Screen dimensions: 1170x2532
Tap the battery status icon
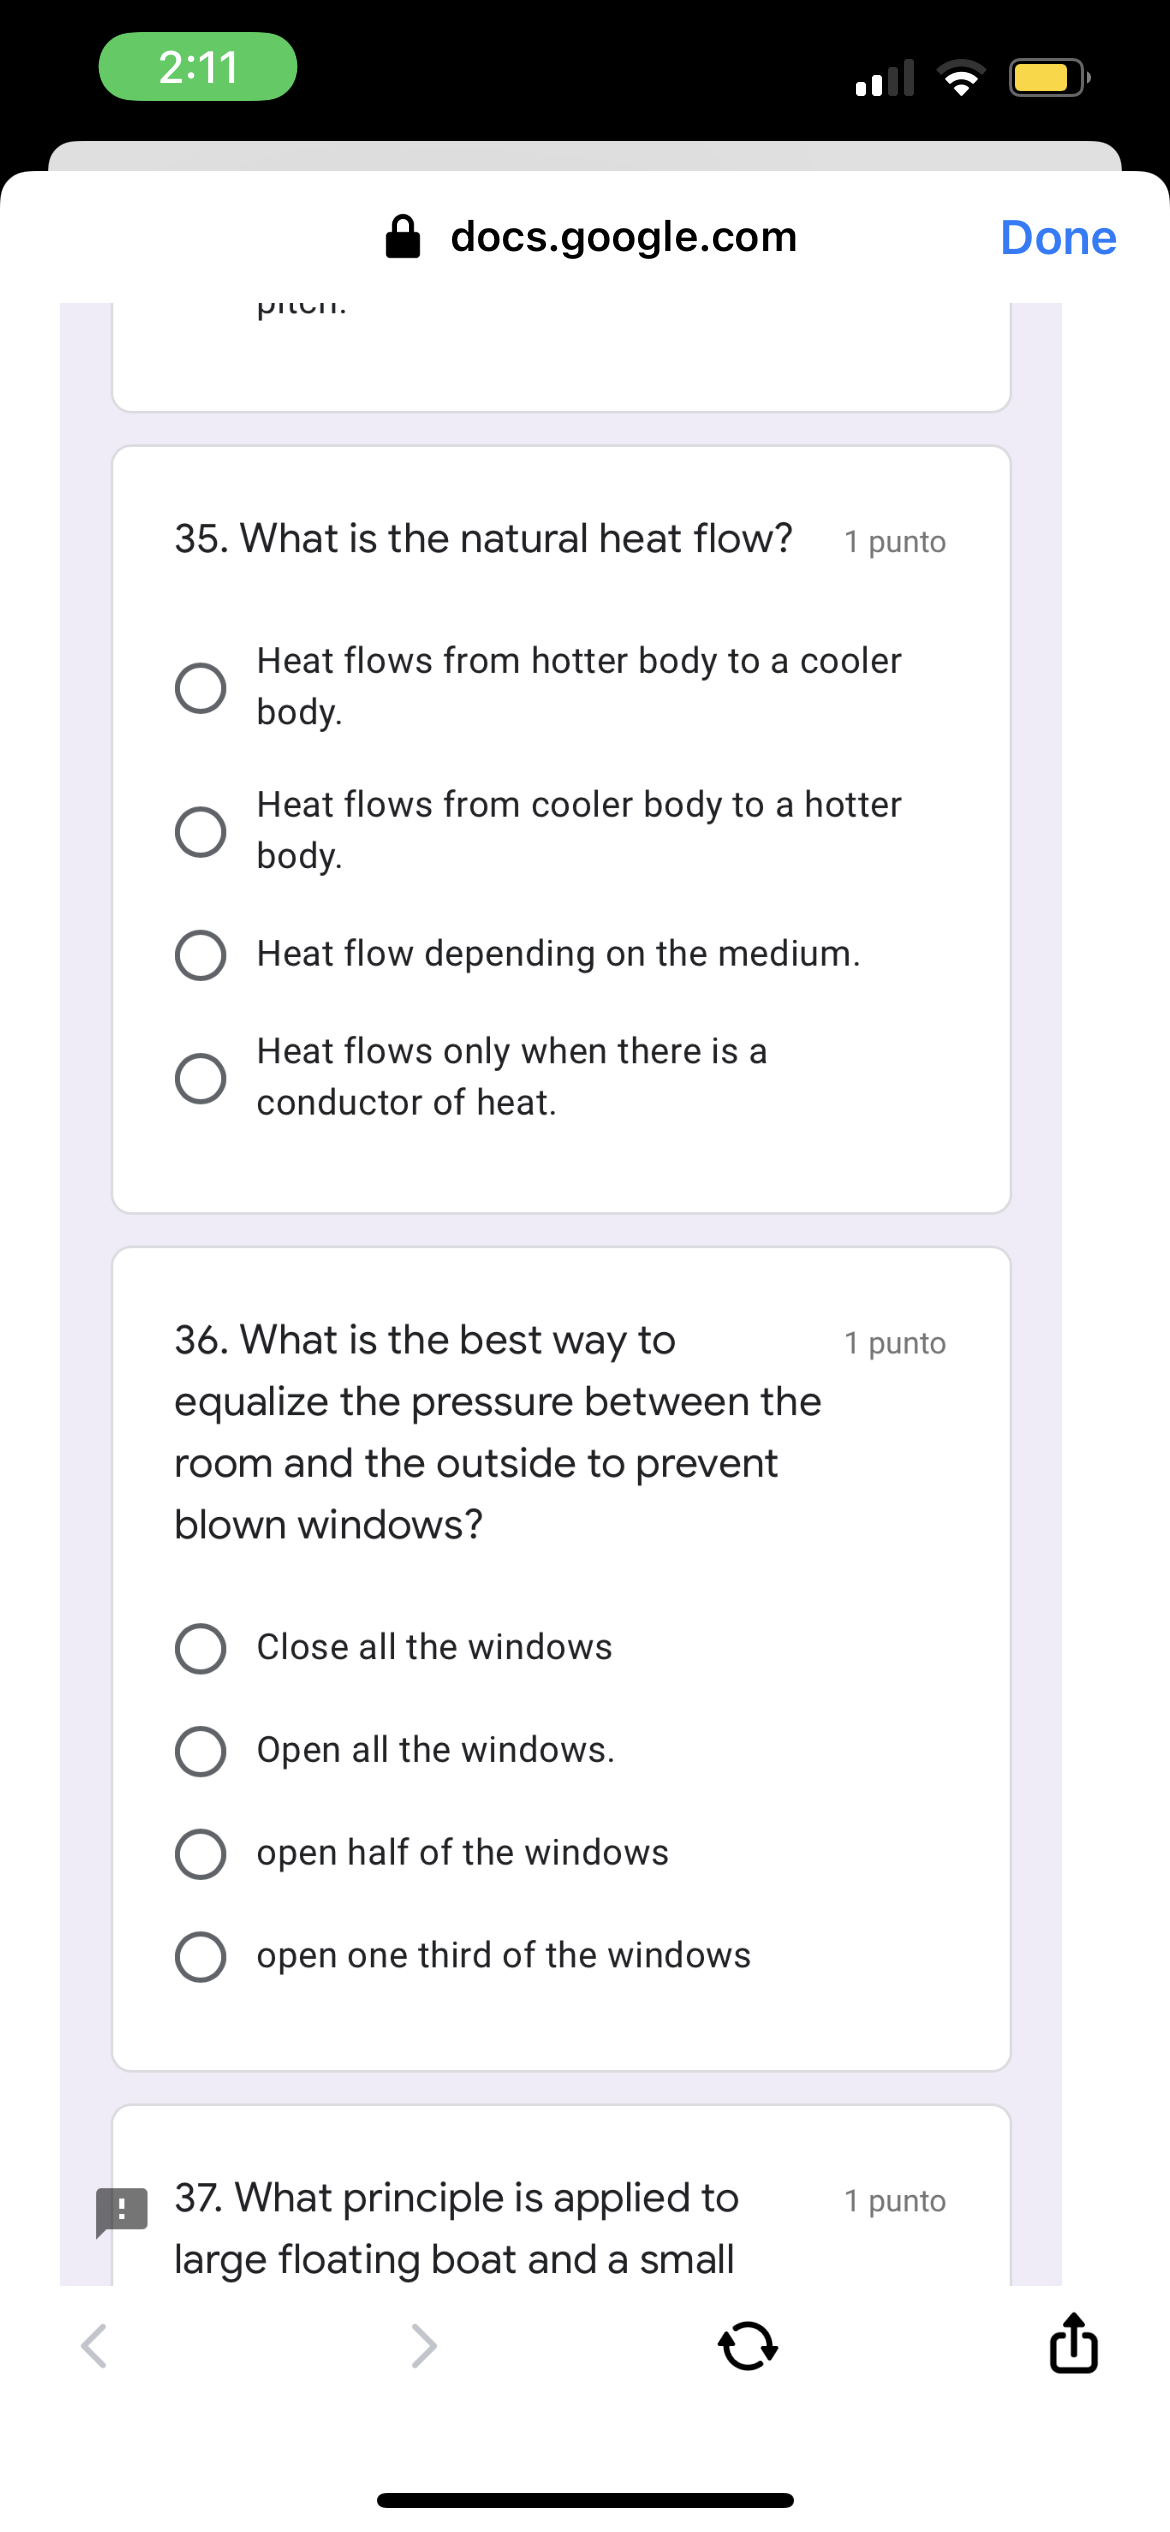[x=1048, y=78]
